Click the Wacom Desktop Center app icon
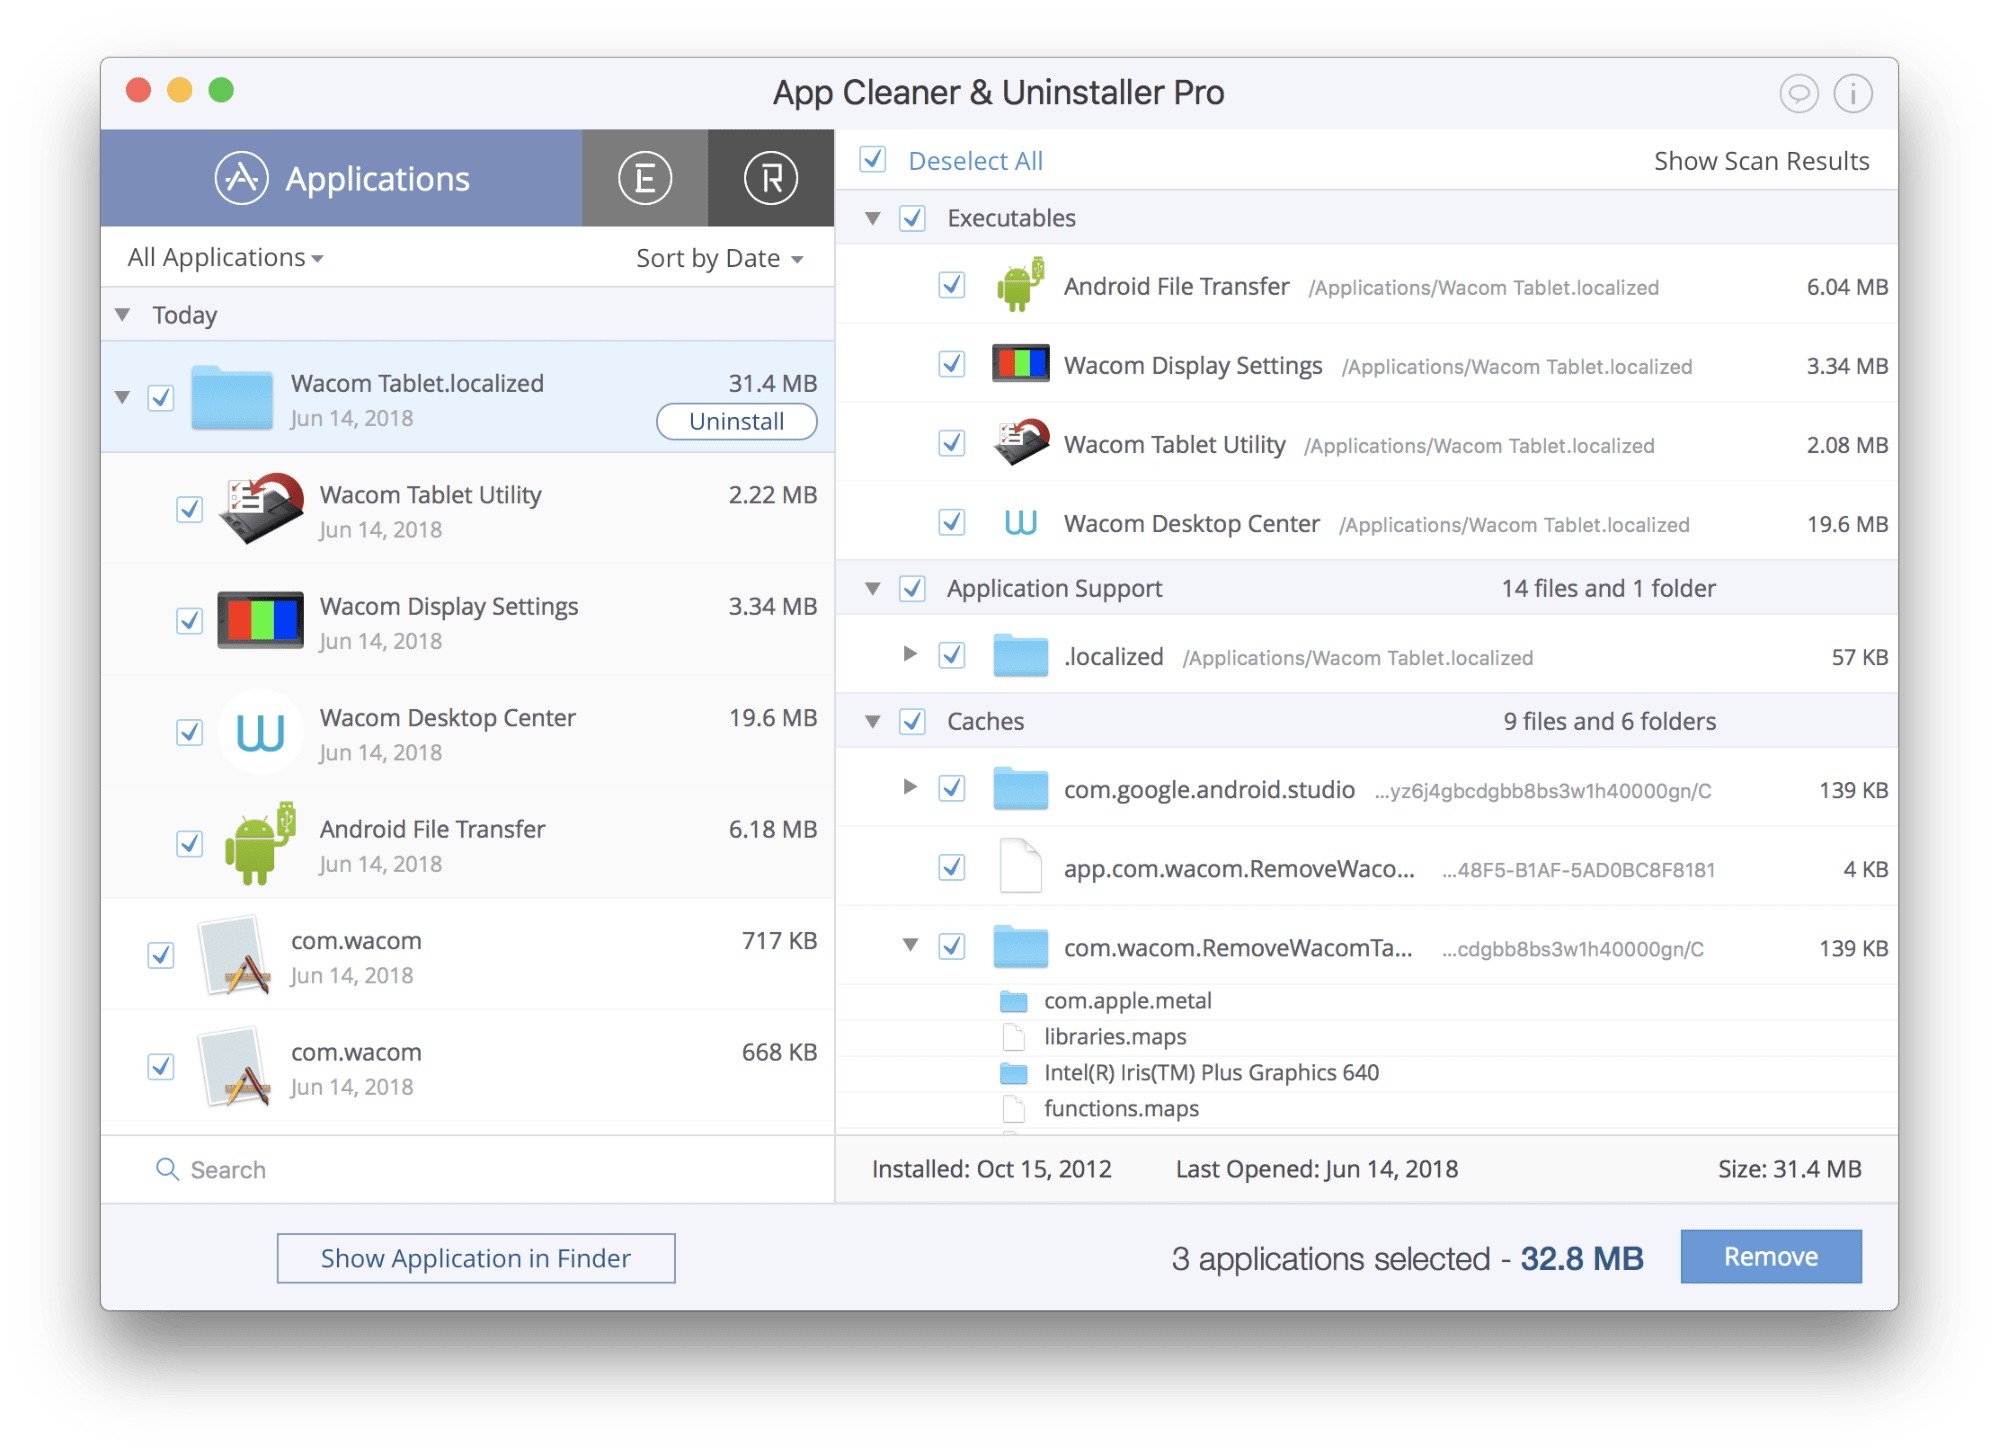This screenshot has width=1999, height=1455. coord(261,728)
